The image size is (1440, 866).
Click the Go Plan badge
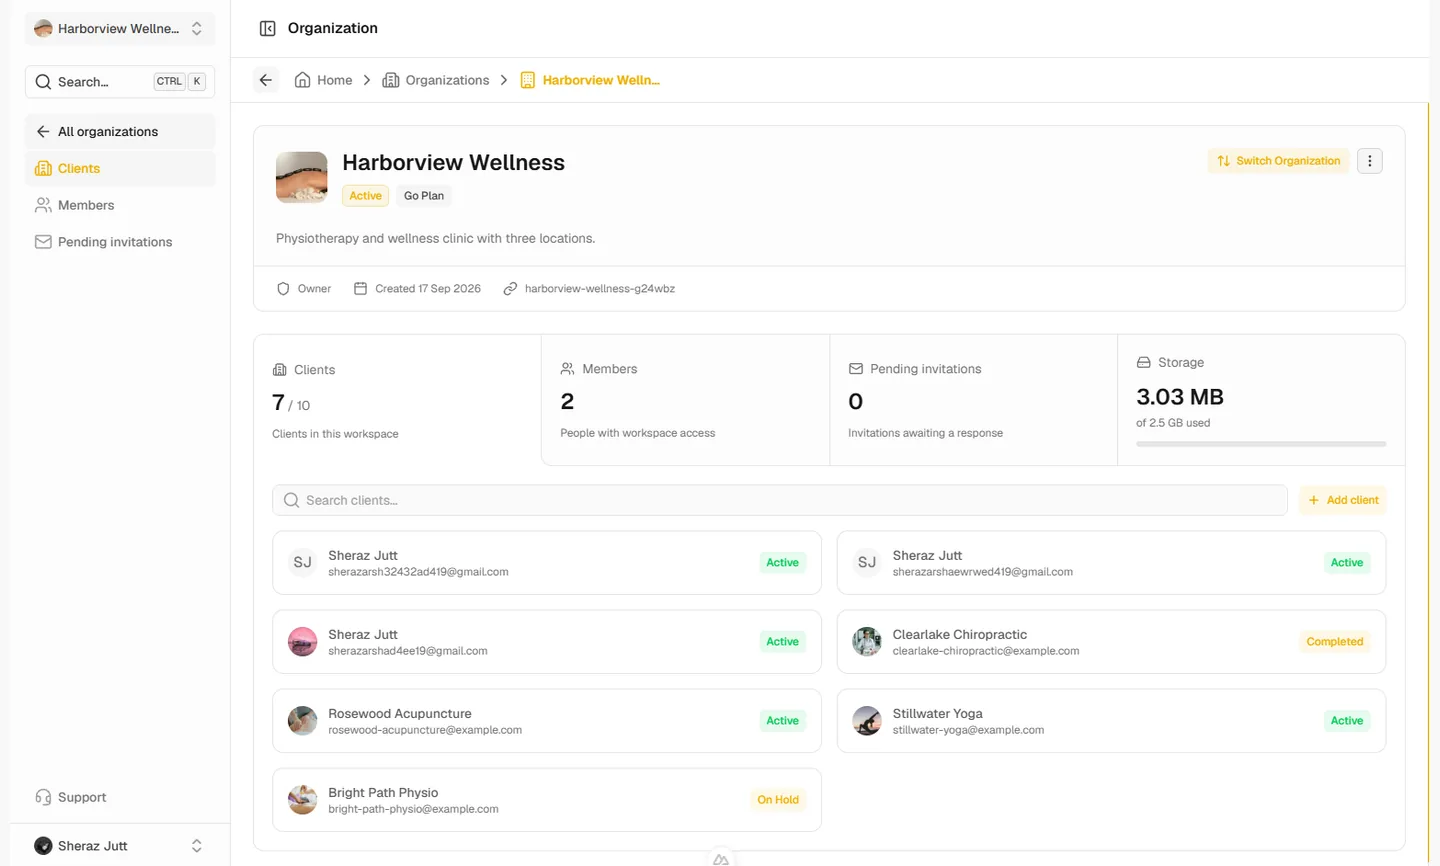[x=424, y=196]
